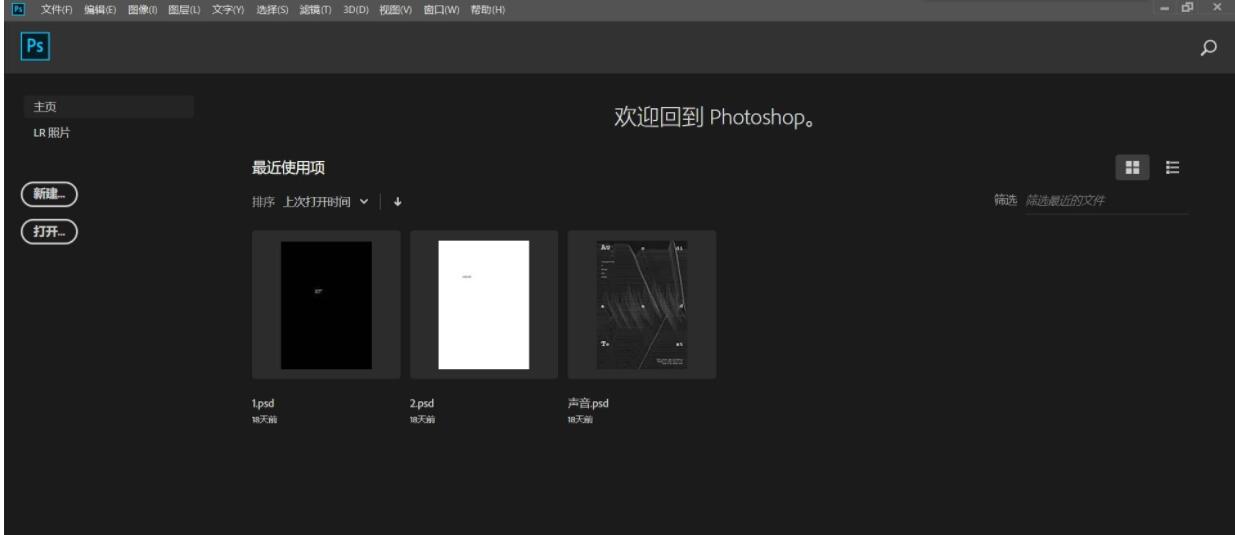Switch to list view of recents
This screenshot has width=1235, height=535.
pyautogui.click(x=1173, y=168)
